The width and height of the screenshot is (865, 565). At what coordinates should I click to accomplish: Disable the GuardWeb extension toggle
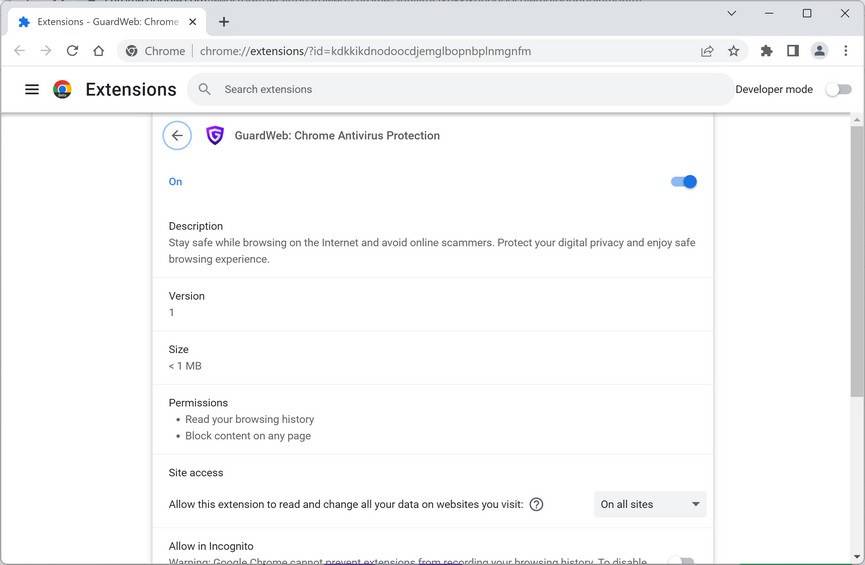pos(684,182)
